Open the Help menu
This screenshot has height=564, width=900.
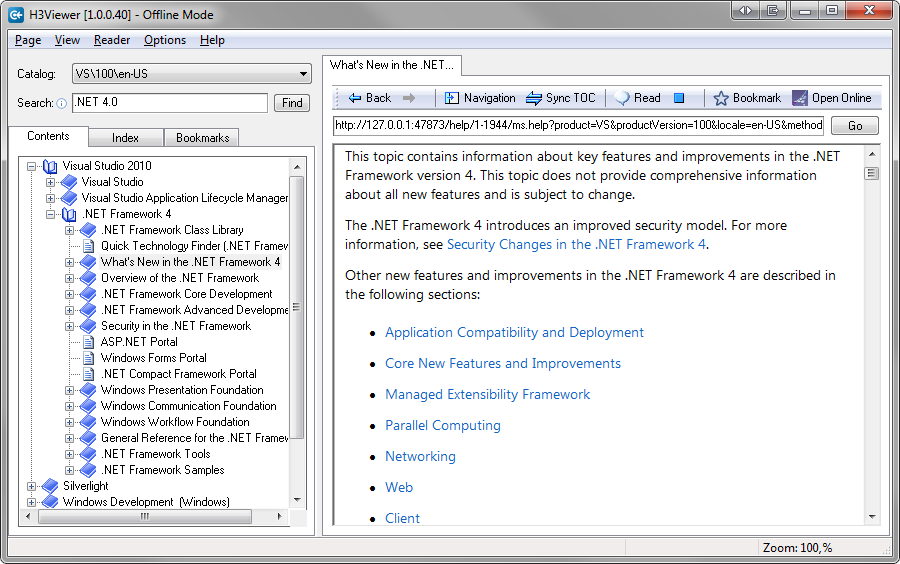pos(212,40)
